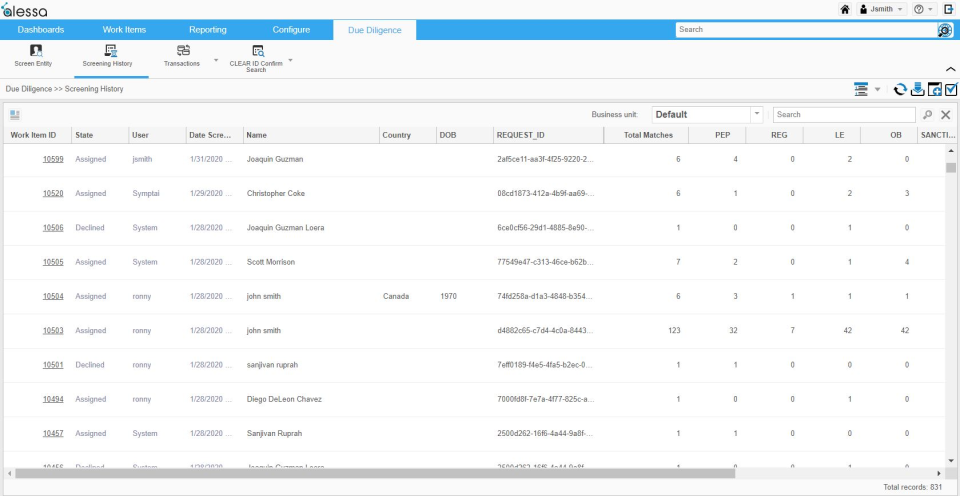
Task: Click the horizontal scrollbar under the grid
Action: [400, 473]
